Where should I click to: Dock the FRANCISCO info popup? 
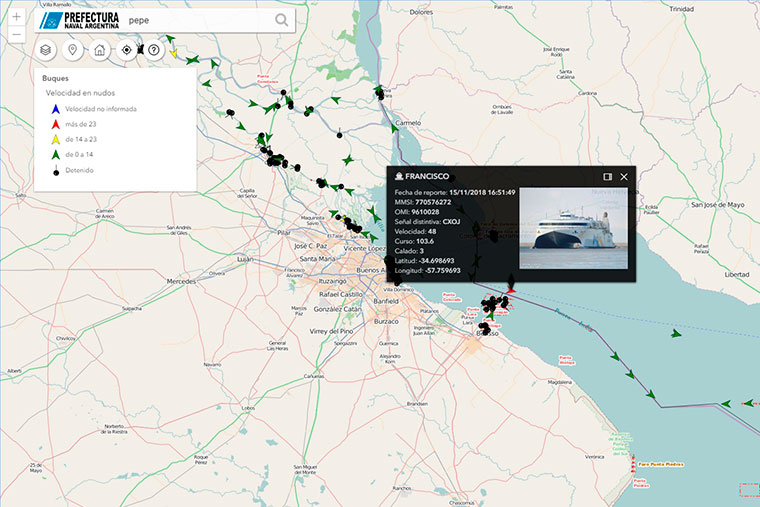click(x=607, y=176)
